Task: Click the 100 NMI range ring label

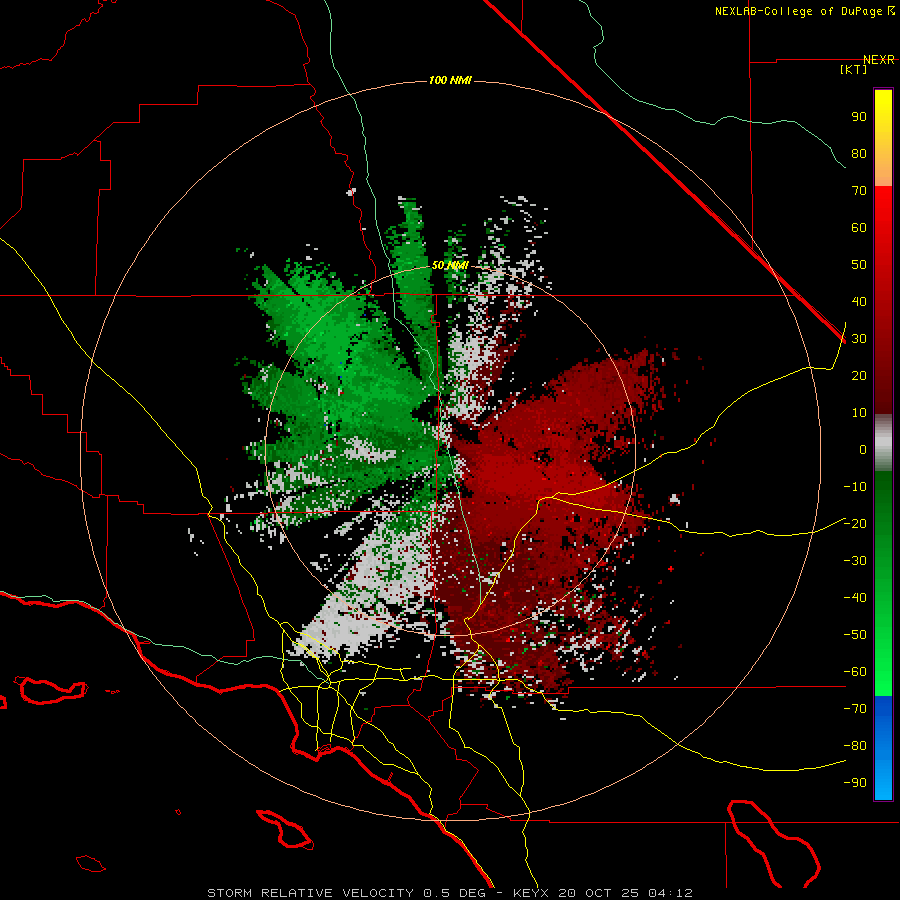Action: (450, 80)
